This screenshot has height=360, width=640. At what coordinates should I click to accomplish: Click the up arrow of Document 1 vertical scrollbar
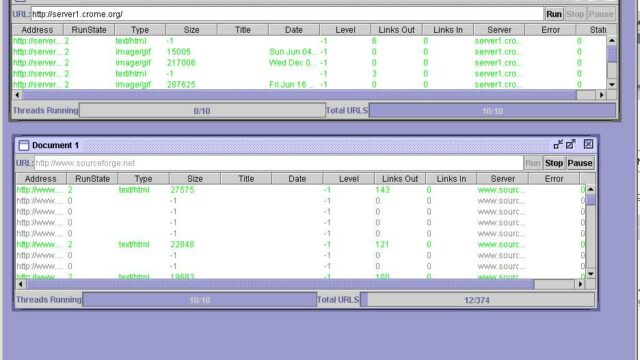pos(591,189)
